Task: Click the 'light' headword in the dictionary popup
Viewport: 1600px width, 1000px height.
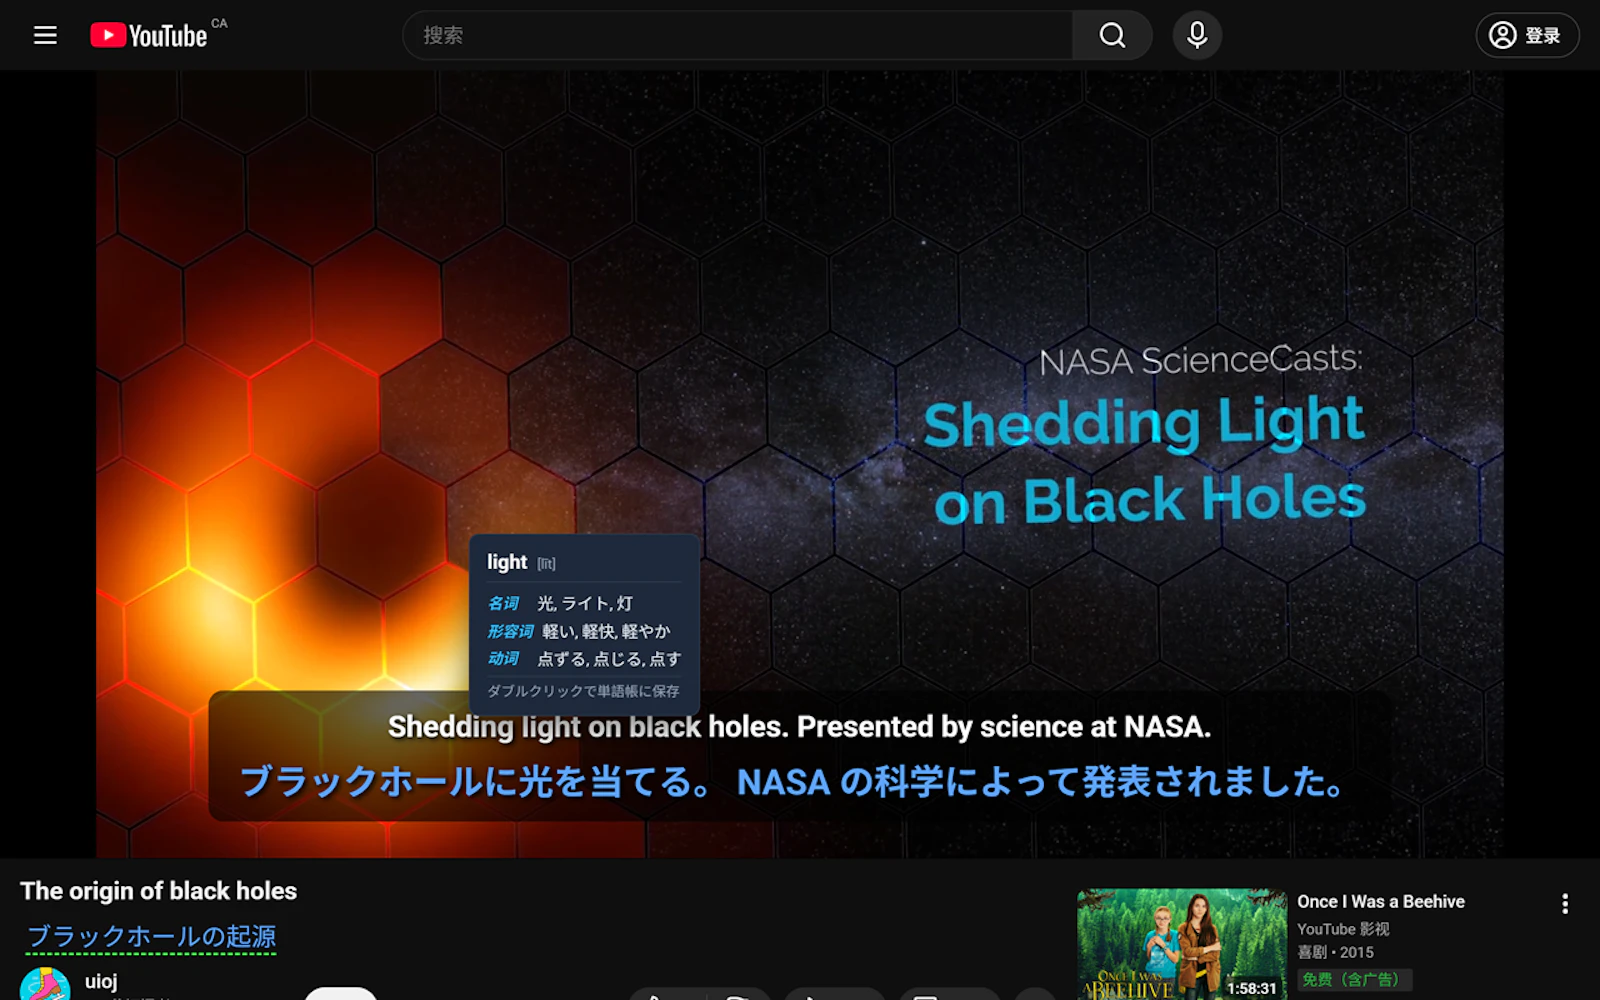Action: [x=507, y=562]
